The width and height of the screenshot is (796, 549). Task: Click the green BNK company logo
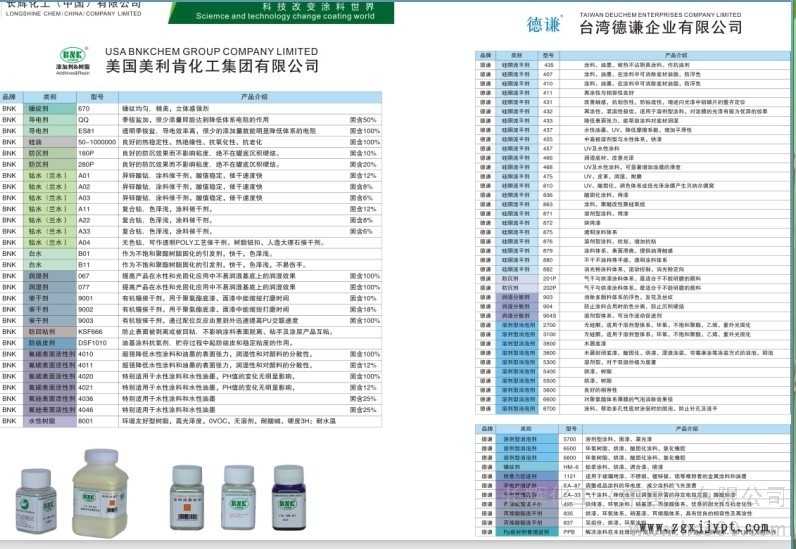click(70, 57)
